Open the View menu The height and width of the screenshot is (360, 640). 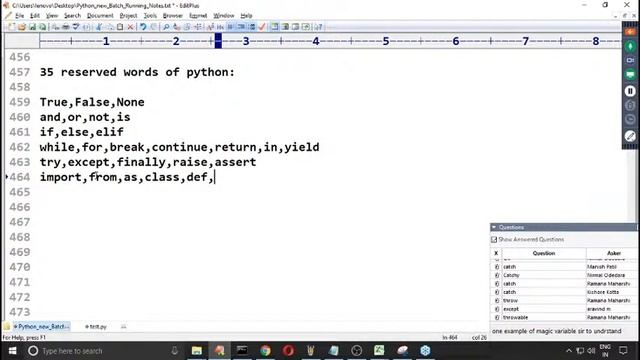[51, 16]
